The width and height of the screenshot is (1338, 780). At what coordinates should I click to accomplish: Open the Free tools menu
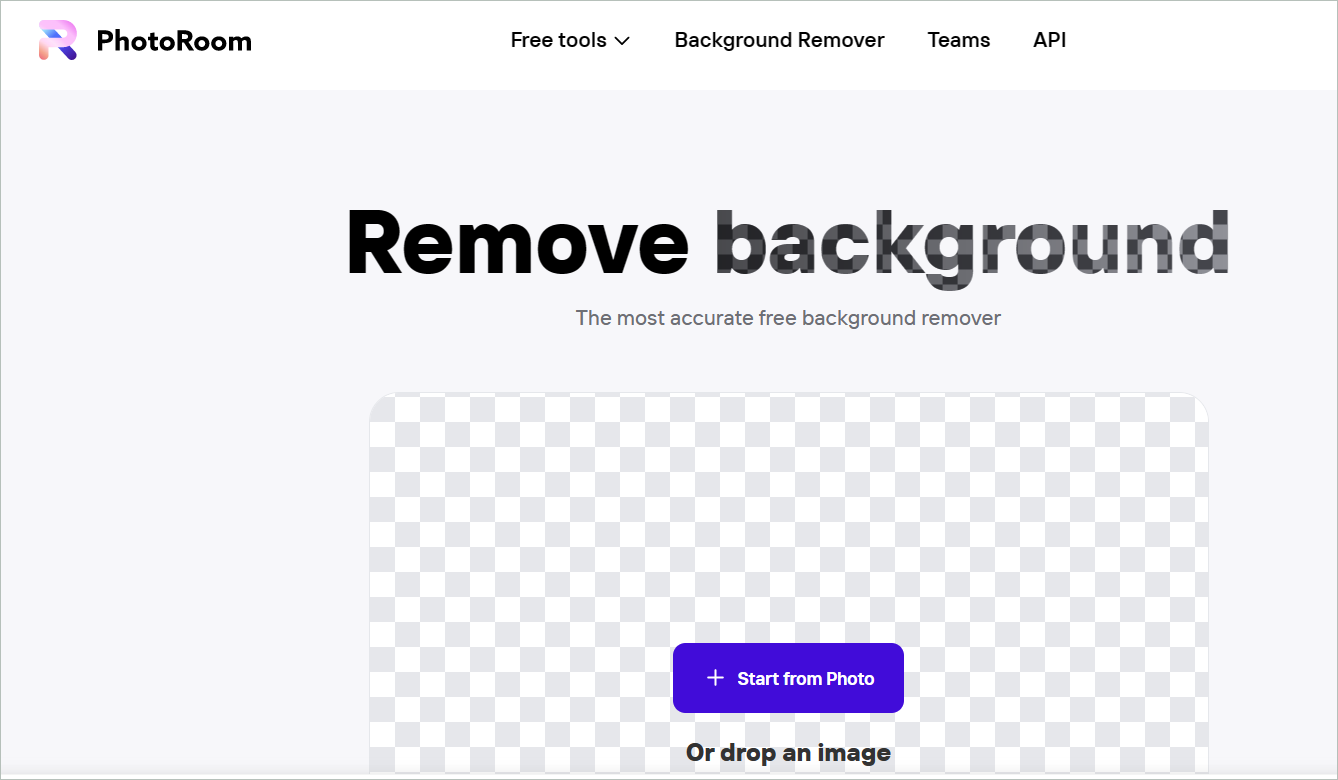[559, 41]
